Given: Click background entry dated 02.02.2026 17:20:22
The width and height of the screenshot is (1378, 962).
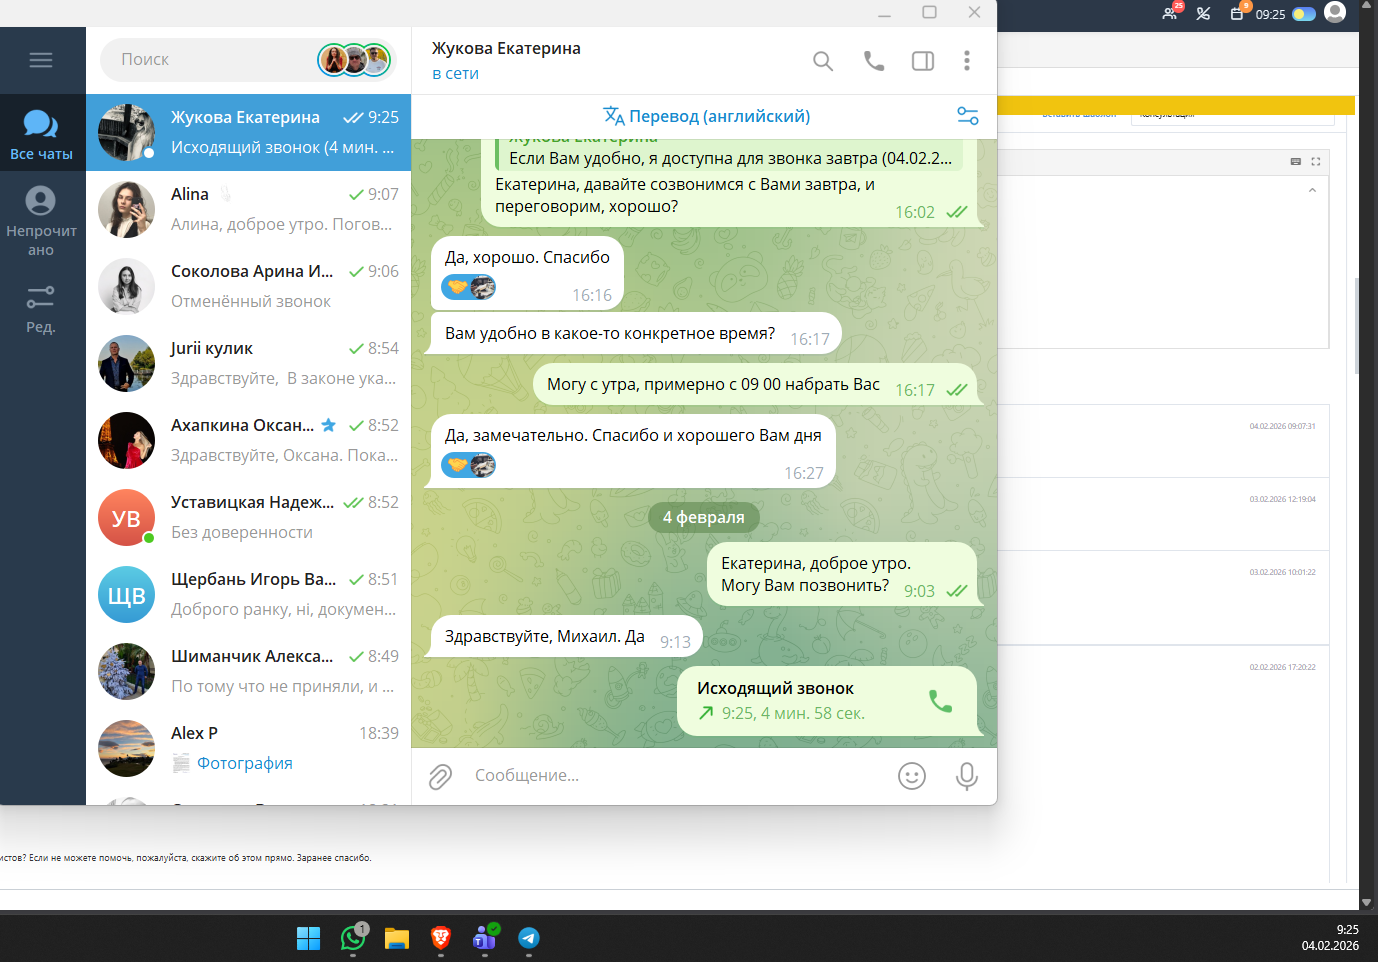Looking at the screenshot, I should point(1282,667).
